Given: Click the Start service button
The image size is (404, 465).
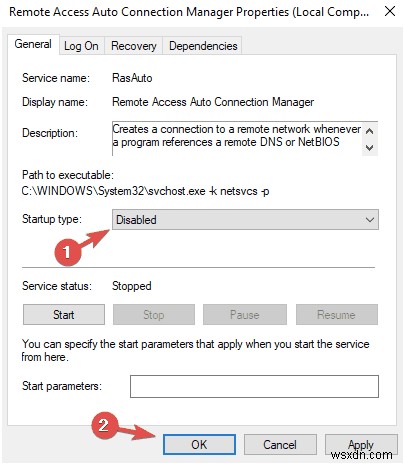Looking at the screenshot, I should tap(64, 315).
